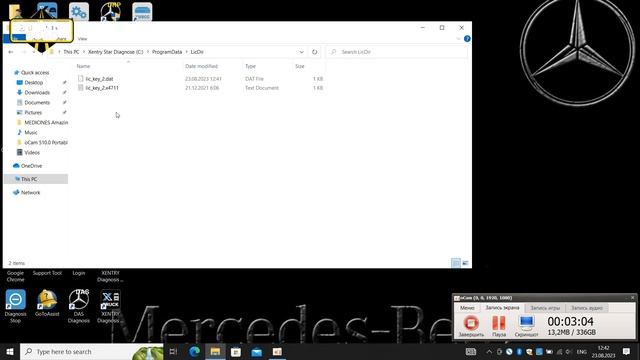Image resolution: width=640 pixels, height=360 pixels.
Task: Switch to oCam's Запись экрана tab
Action: (502, 308)
